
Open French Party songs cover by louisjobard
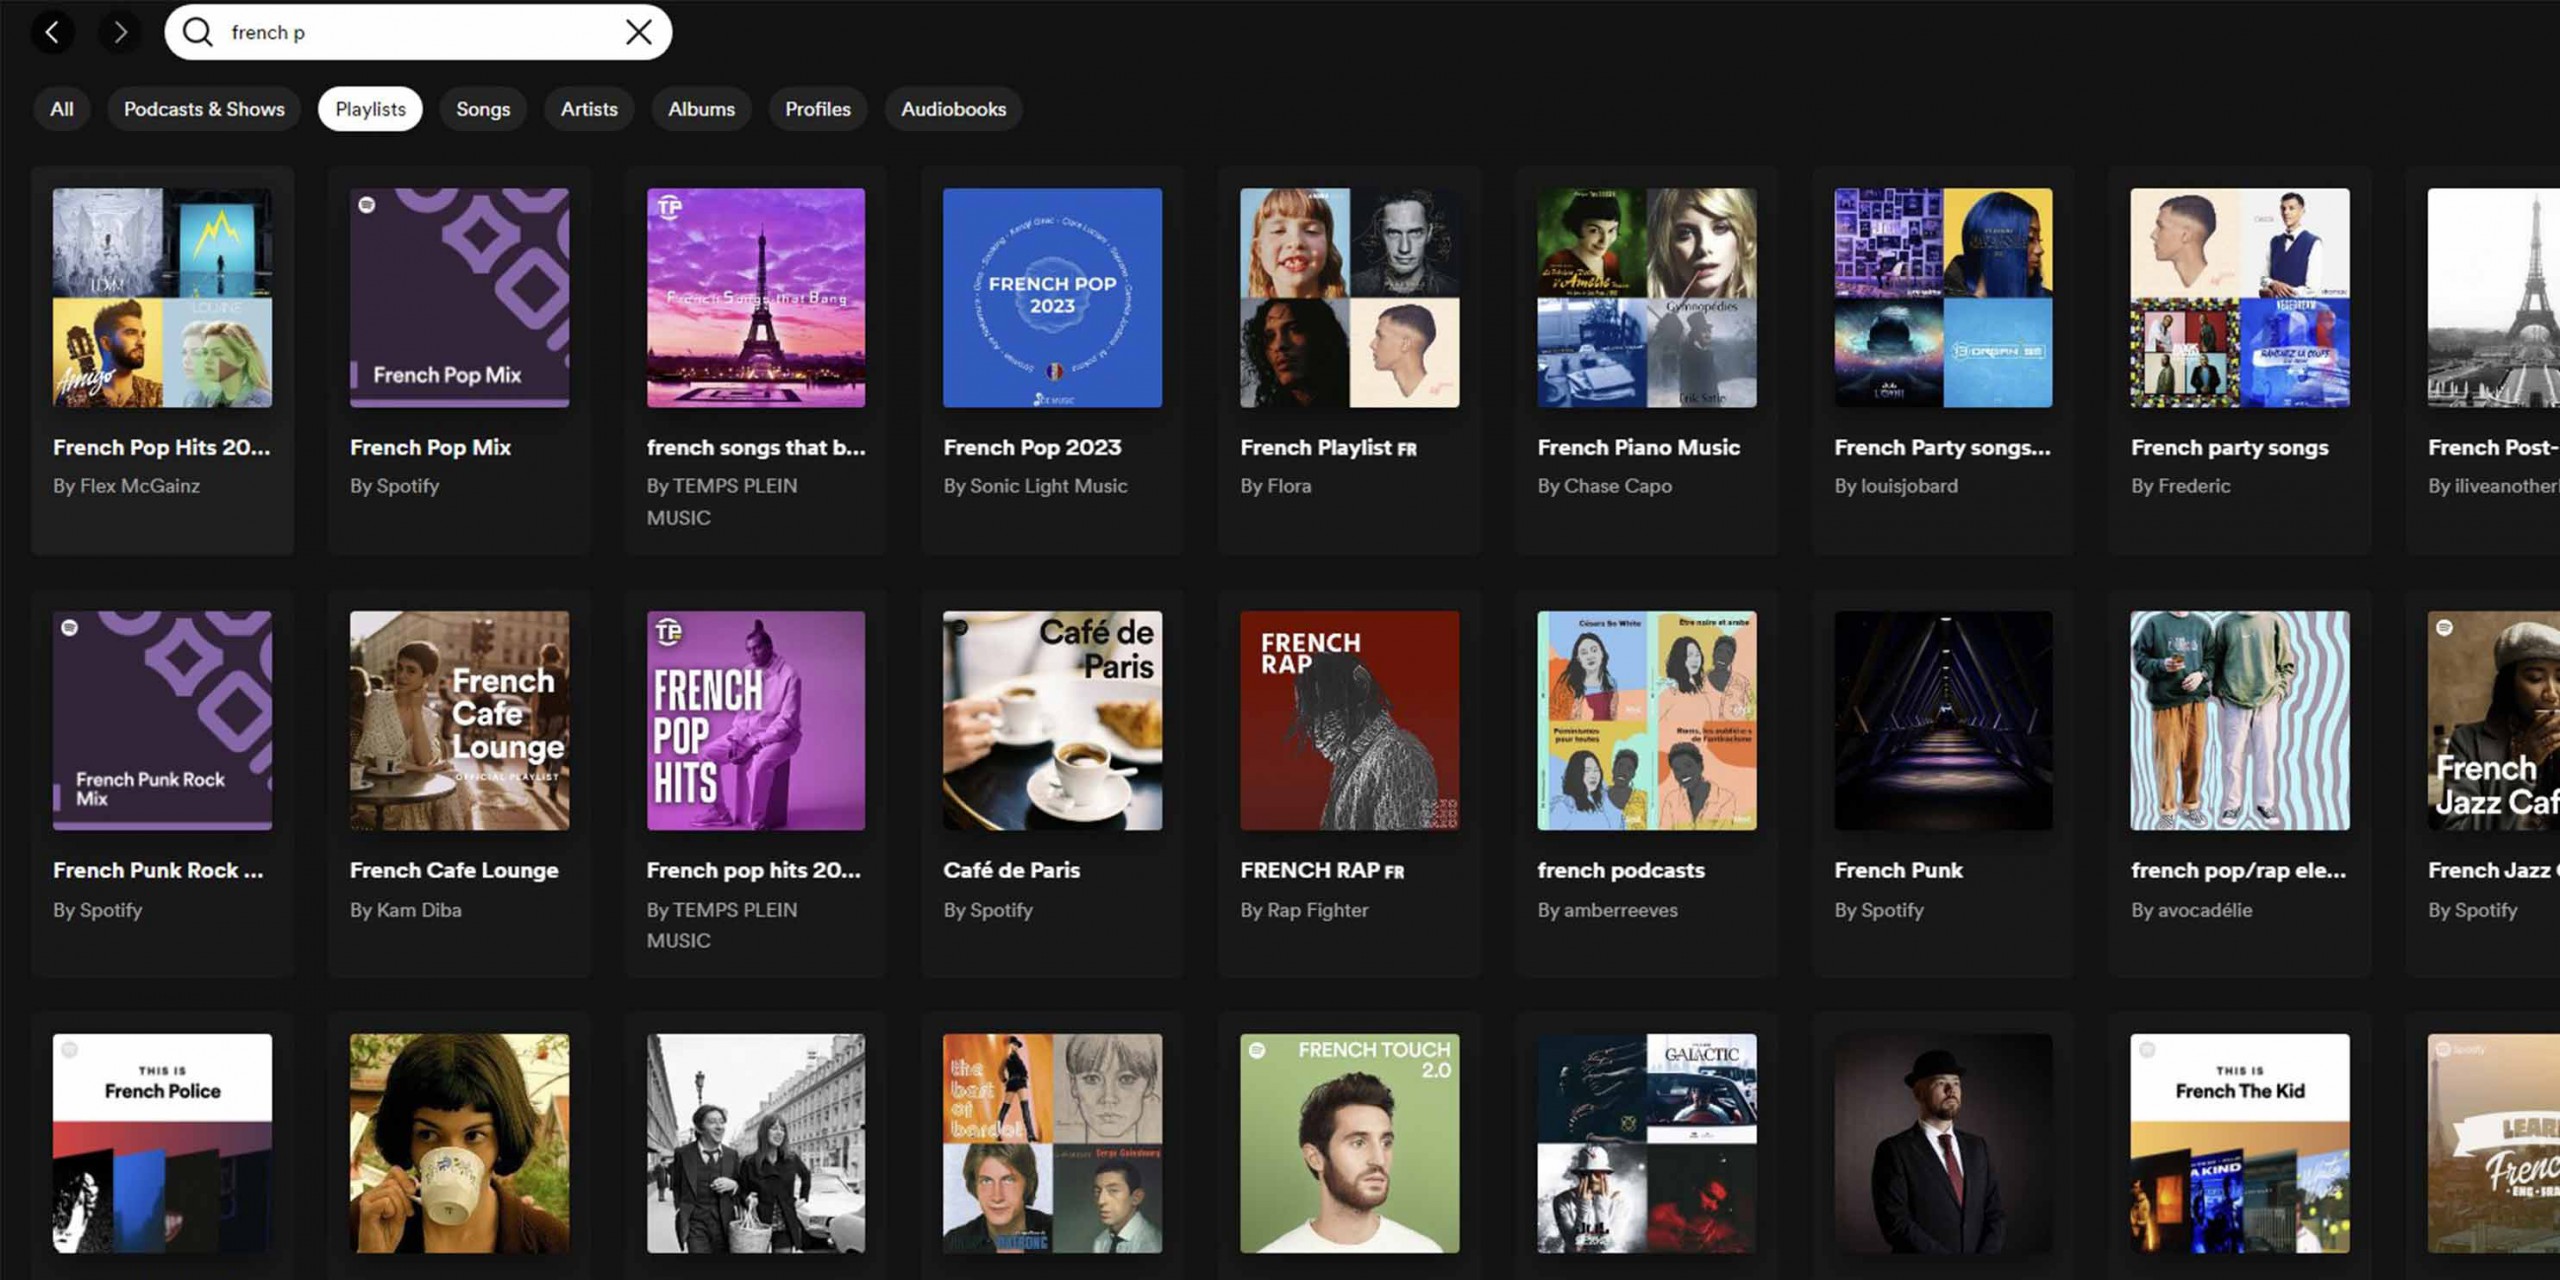click(1943, 298)
